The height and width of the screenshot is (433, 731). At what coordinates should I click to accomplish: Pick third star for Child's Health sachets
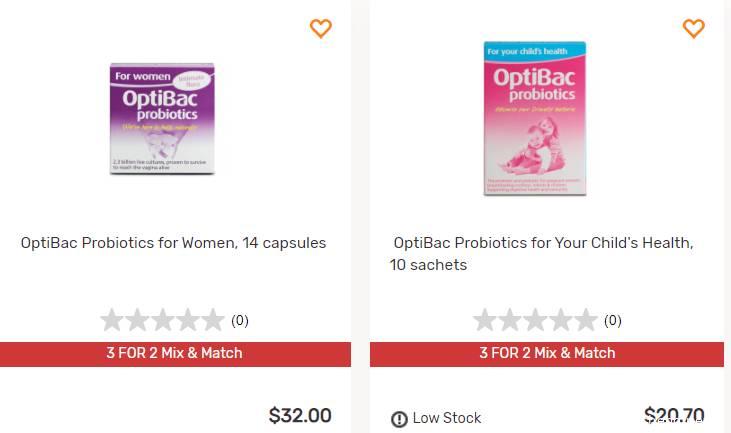[535, 321]
